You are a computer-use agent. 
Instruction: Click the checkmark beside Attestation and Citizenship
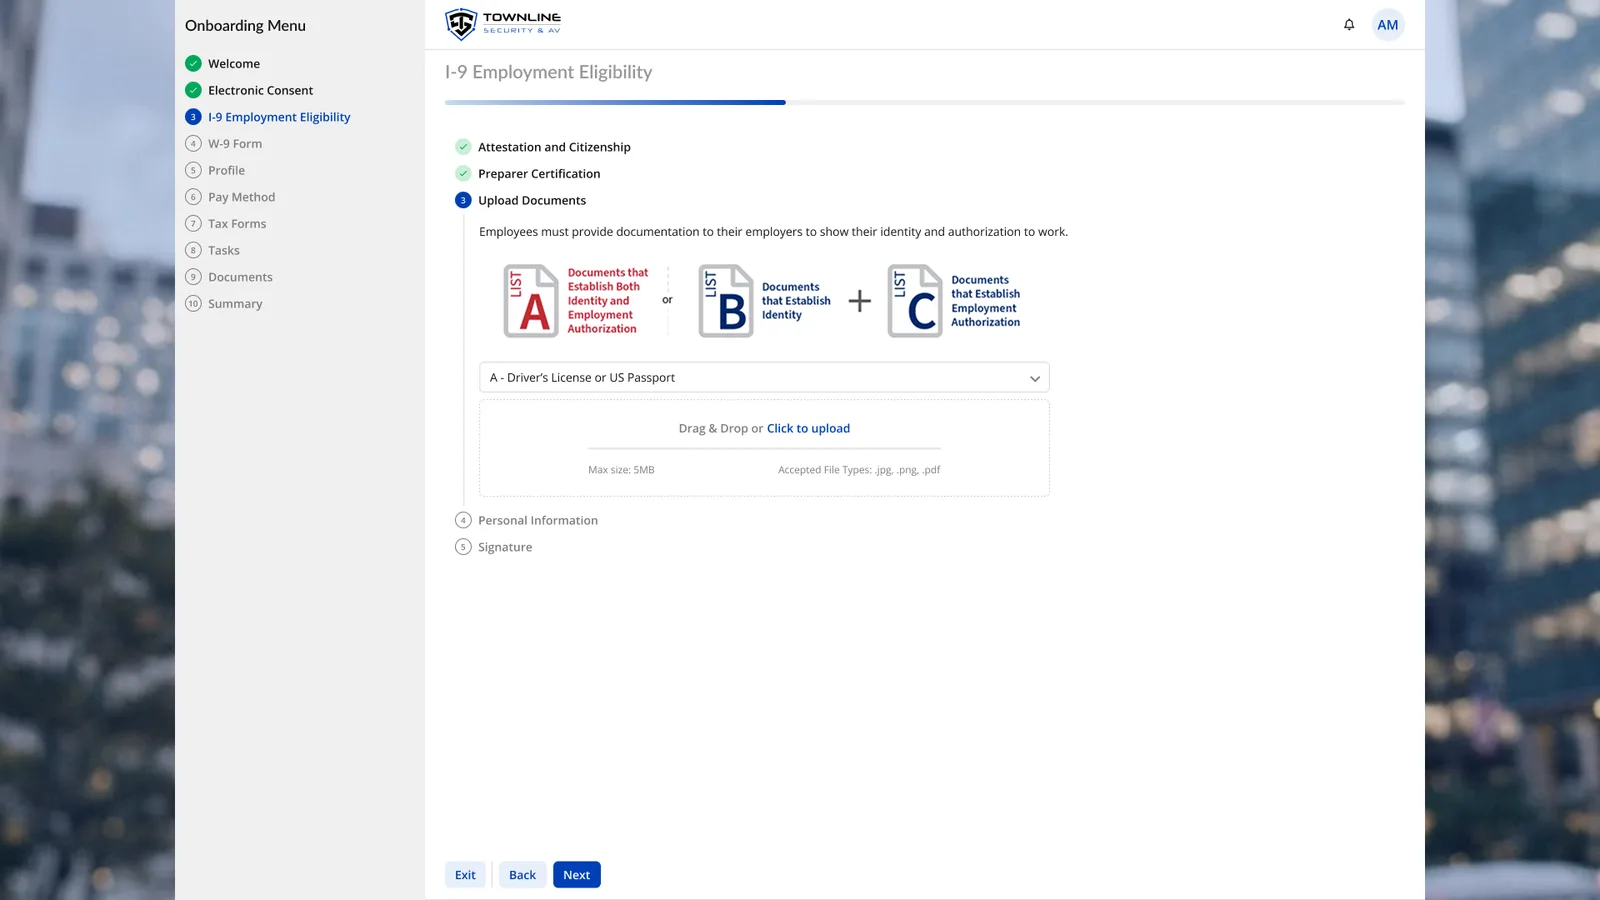463,147
